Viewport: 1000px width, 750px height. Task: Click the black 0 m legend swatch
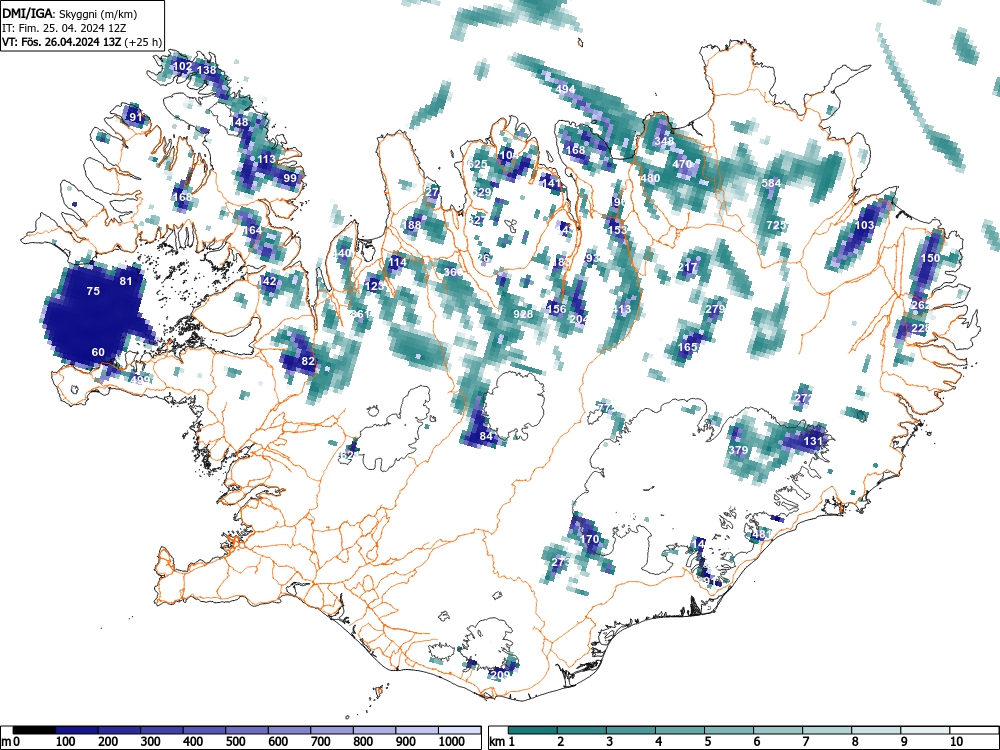click(34, 730)
